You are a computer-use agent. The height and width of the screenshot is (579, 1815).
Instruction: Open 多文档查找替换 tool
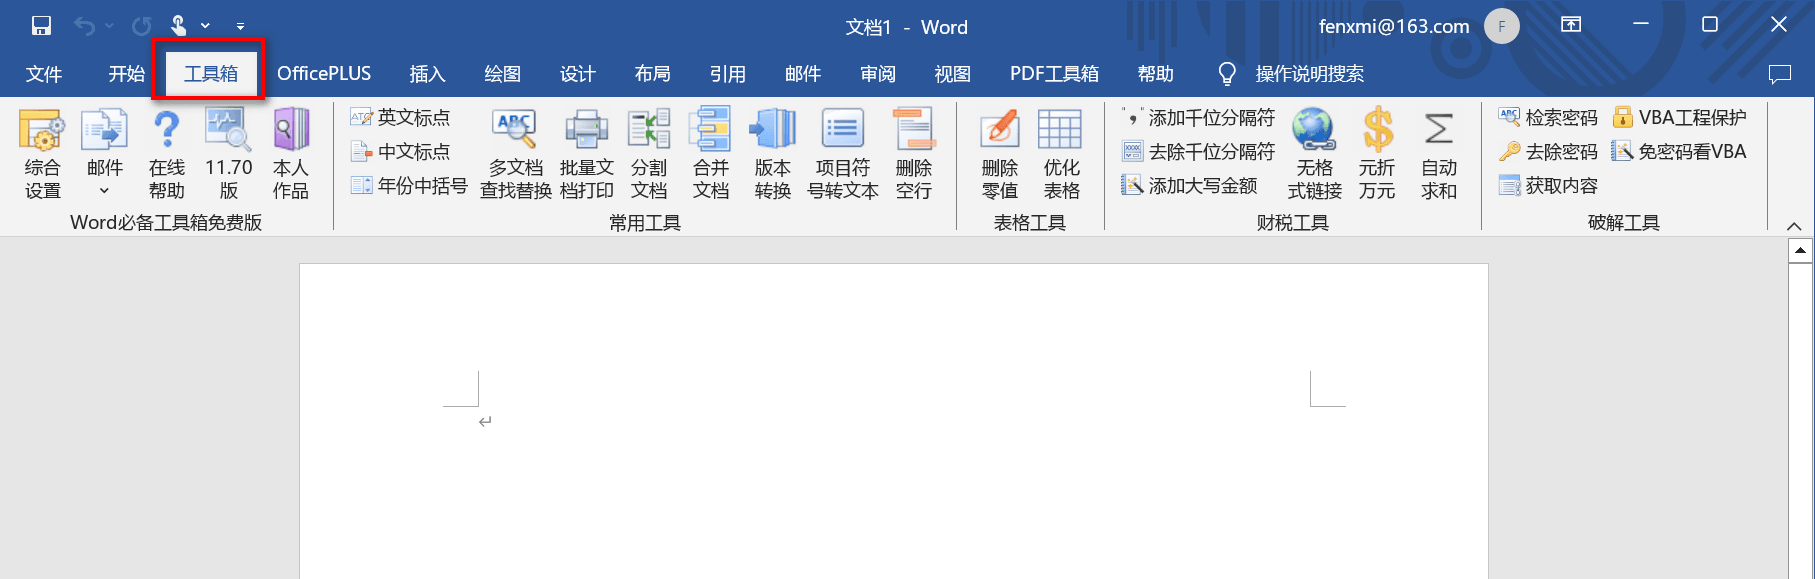(x=515, y=153)
